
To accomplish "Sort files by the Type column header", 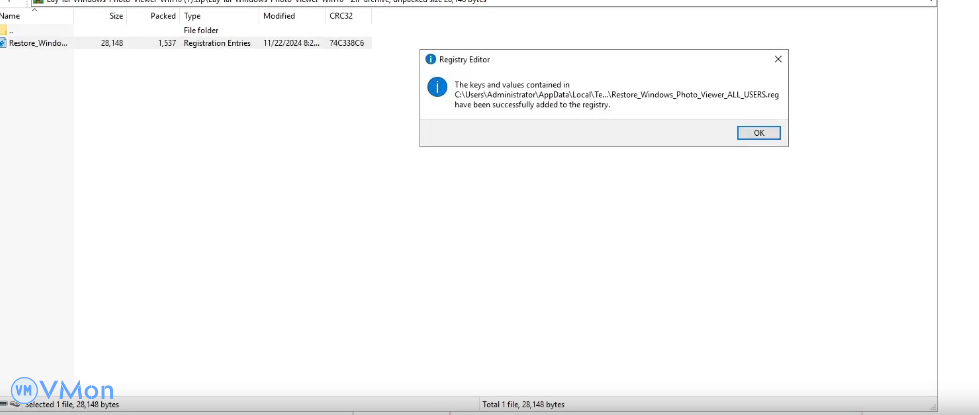I will (x=193, y=17).
